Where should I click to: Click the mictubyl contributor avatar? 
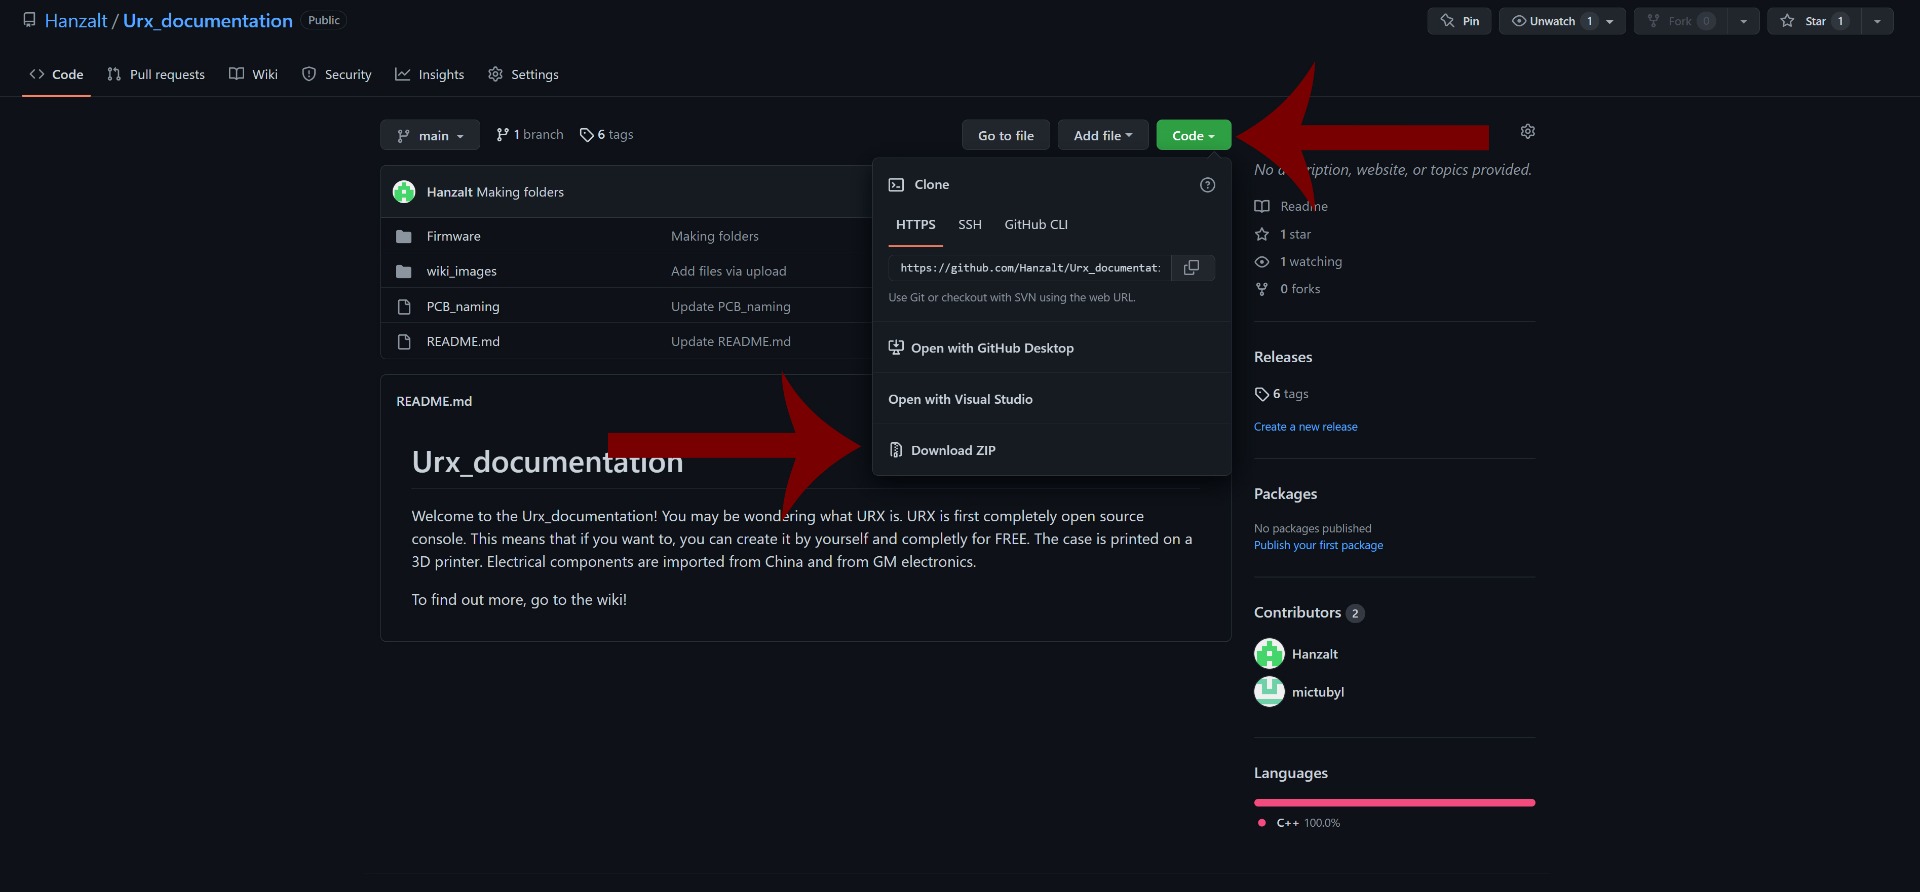point(1269,692)
